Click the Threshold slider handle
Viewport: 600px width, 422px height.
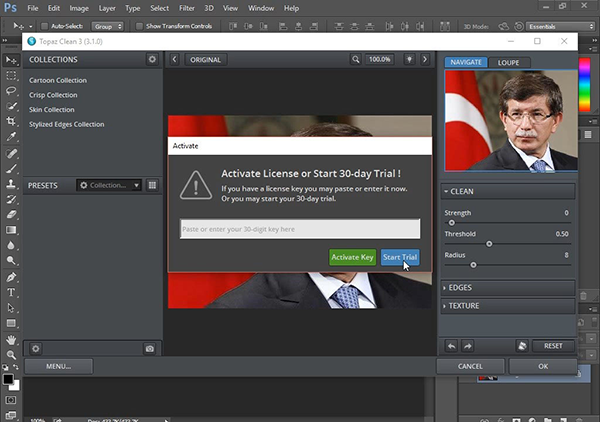489,244
